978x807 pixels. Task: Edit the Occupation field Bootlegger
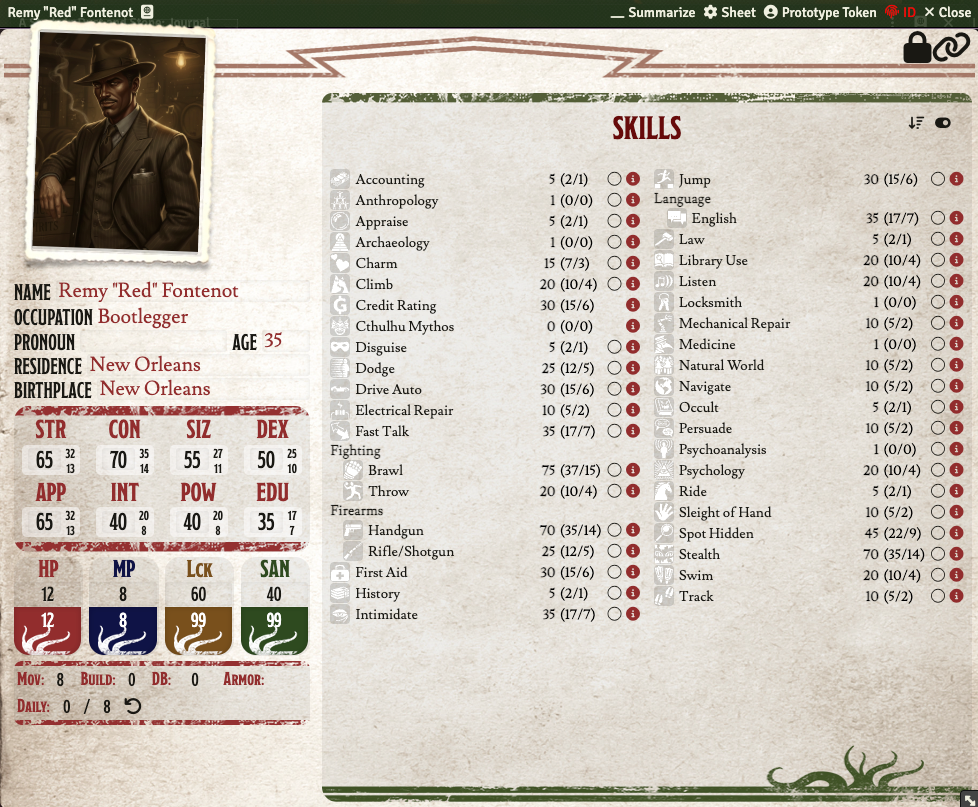[x=143, y=317]
